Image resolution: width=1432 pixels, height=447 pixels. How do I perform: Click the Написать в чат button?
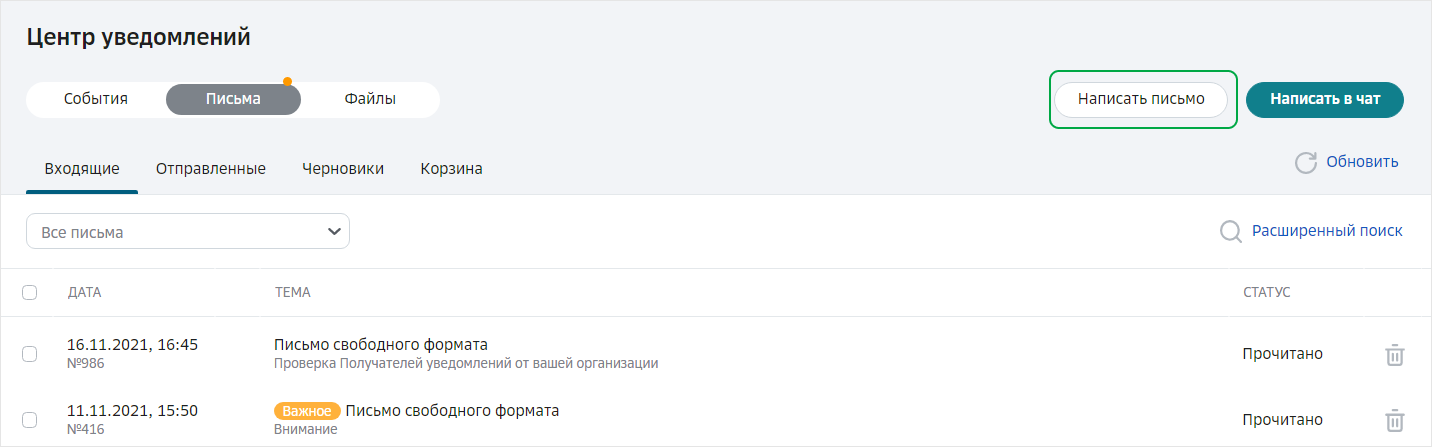pyautogui.click(x=1325, y=100)
